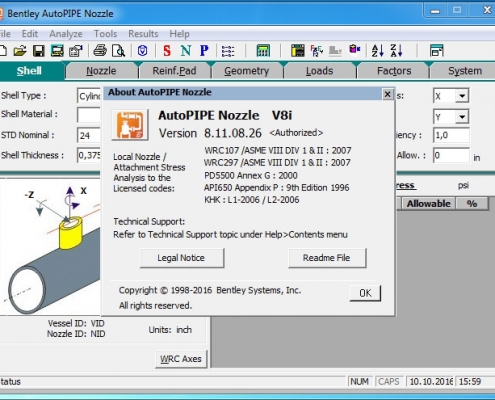Click the WRC Axes button
This screenshot has width=495, height=400.
181,359
